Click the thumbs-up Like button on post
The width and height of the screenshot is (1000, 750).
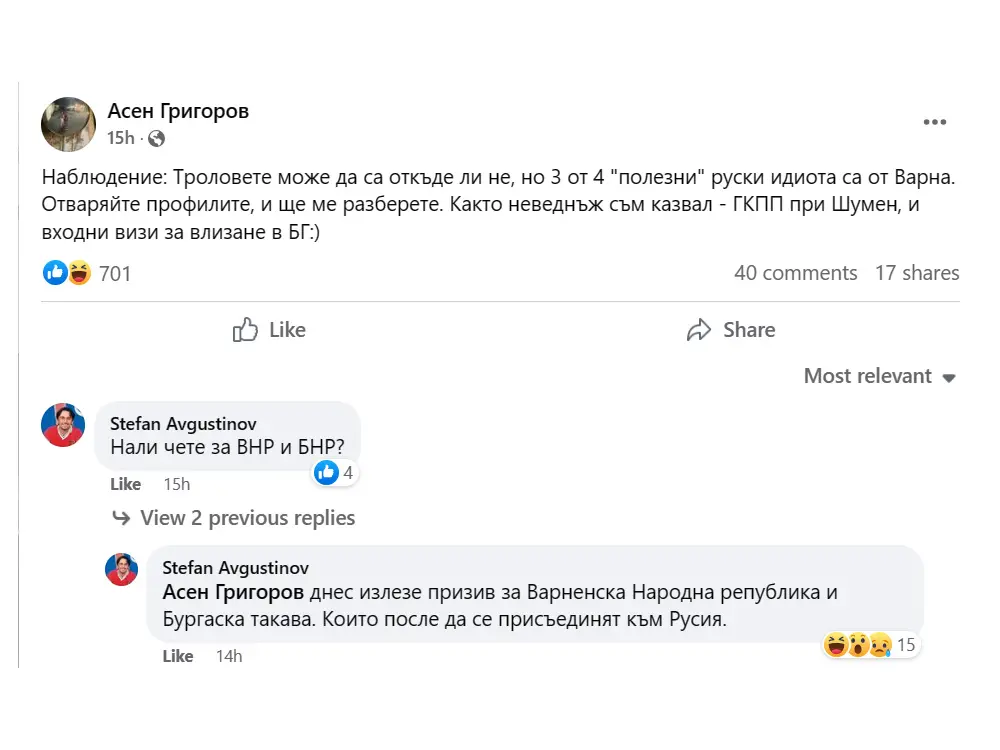tap(269, 330)
